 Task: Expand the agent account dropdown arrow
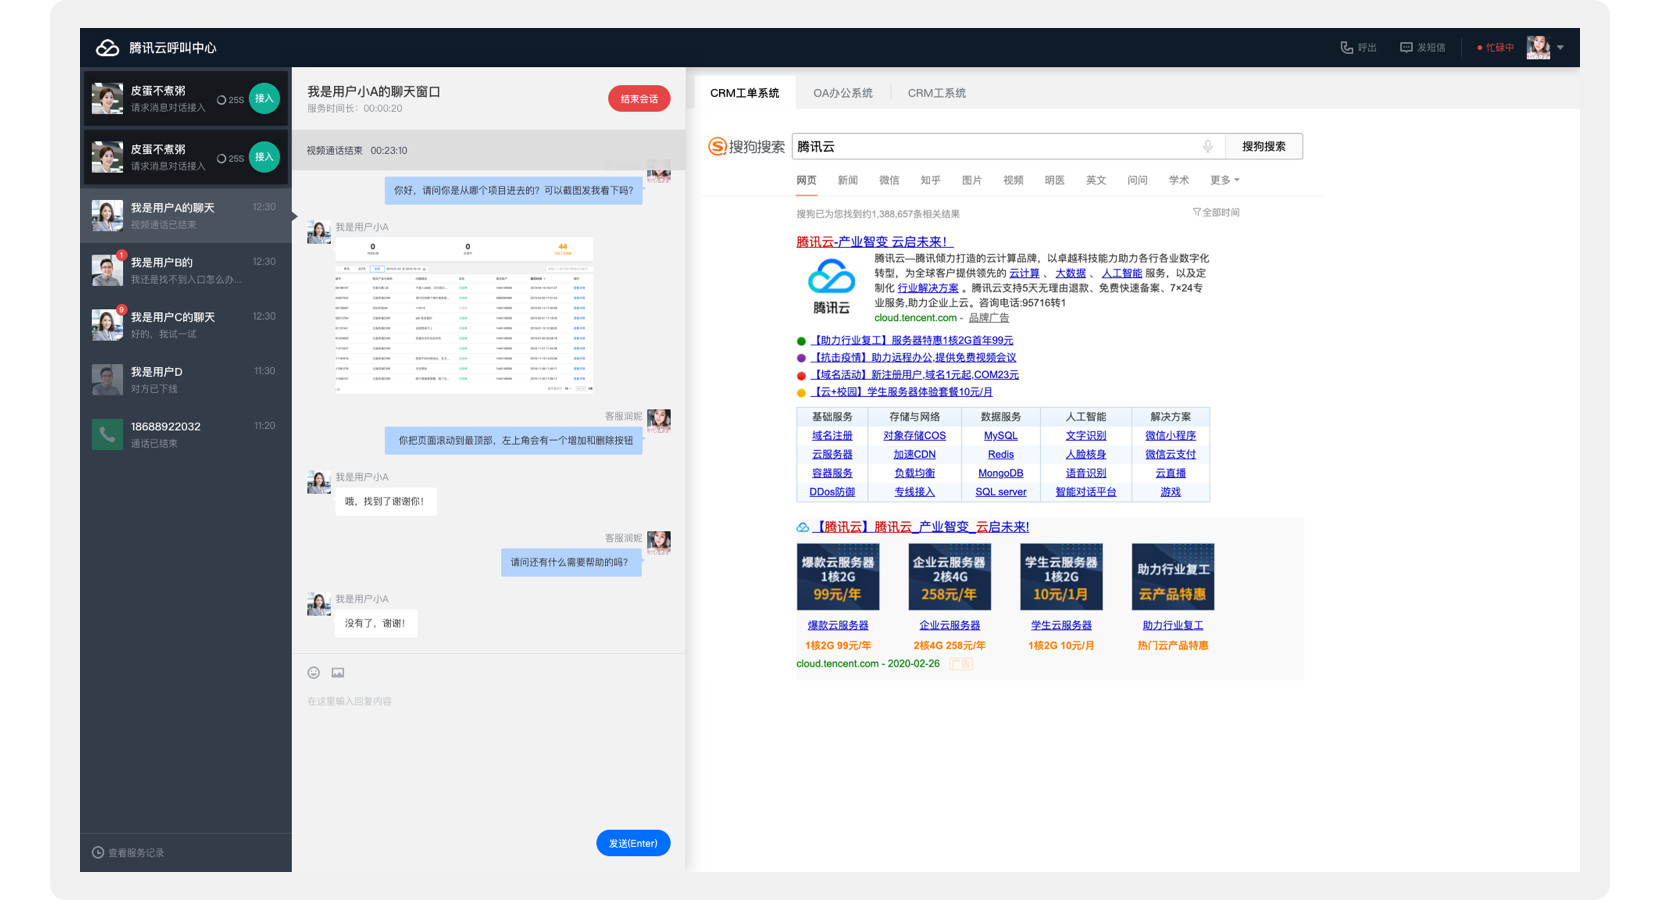point(1560,48)
